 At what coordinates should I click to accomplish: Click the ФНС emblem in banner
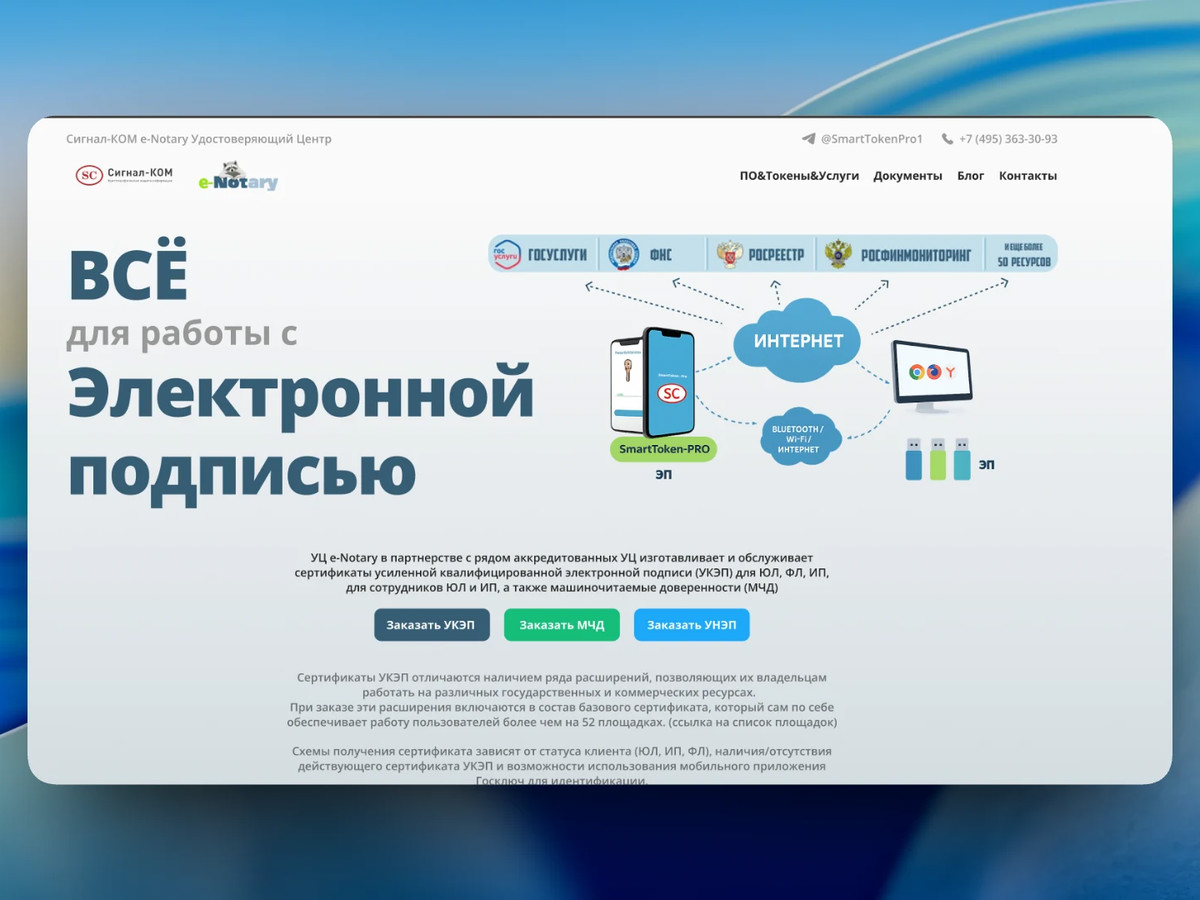click(625, 255)
